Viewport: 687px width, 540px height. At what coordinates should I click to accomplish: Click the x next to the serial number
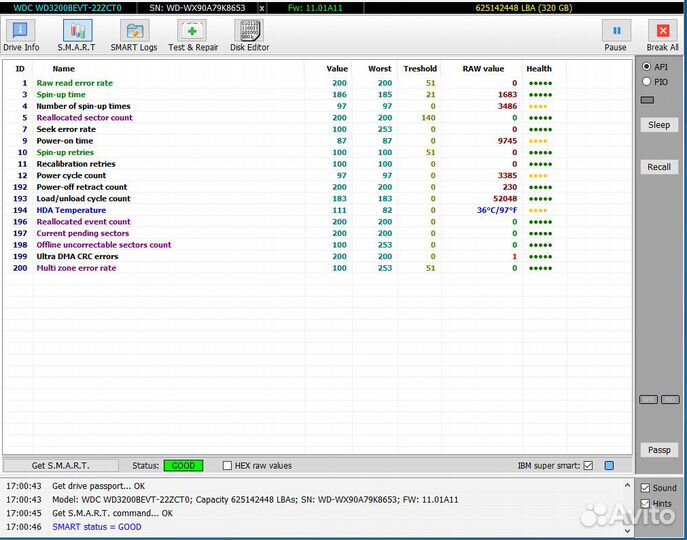(x=262, y=7)
